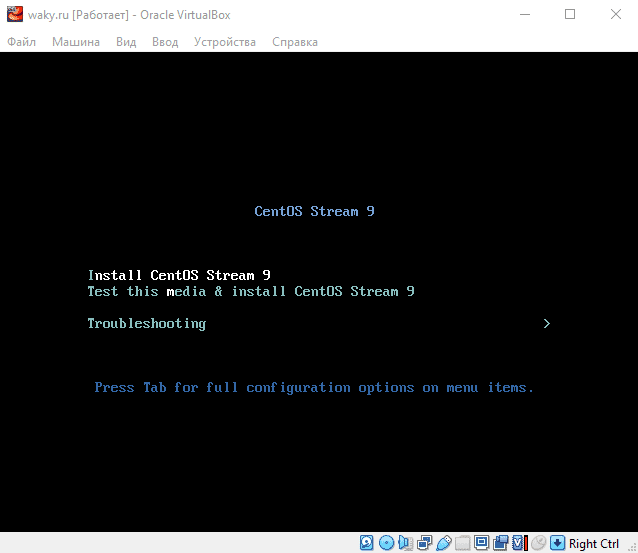The height and width of the screenshot is (553, 638).
Task: Open the Машина menu
Action: pos(76,42)
